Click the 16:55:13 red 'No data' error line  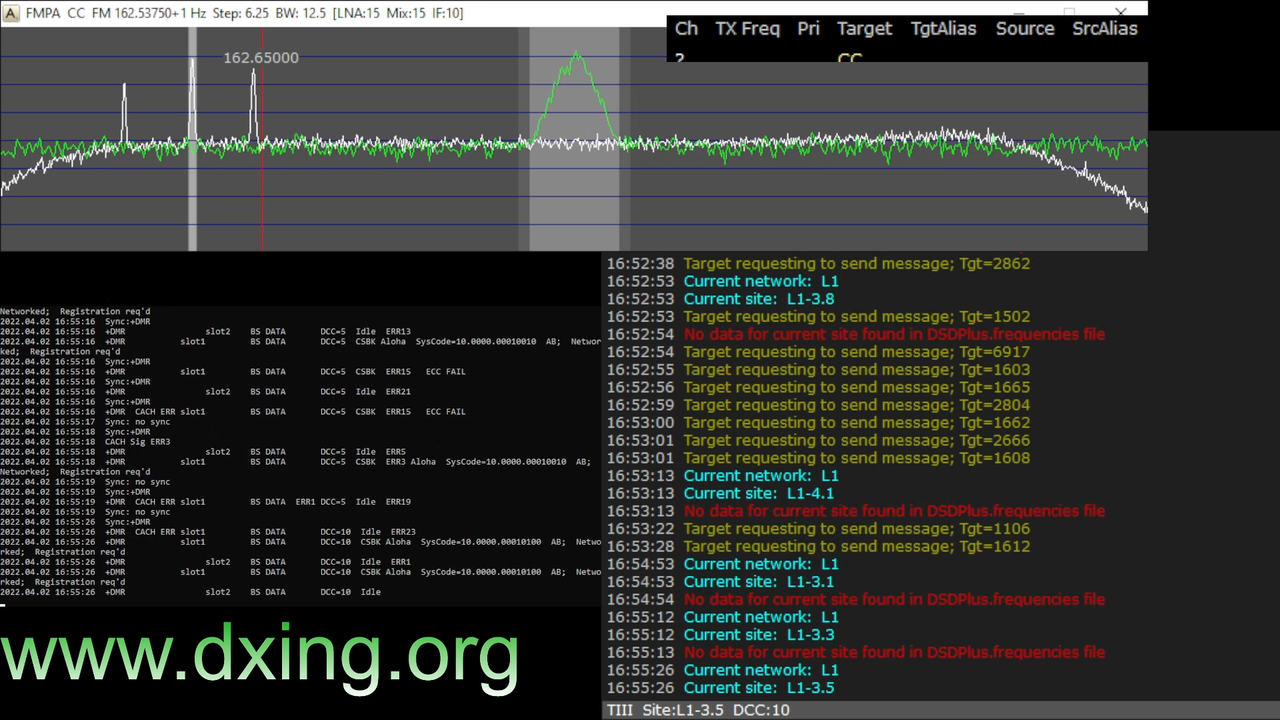(855, 652)
